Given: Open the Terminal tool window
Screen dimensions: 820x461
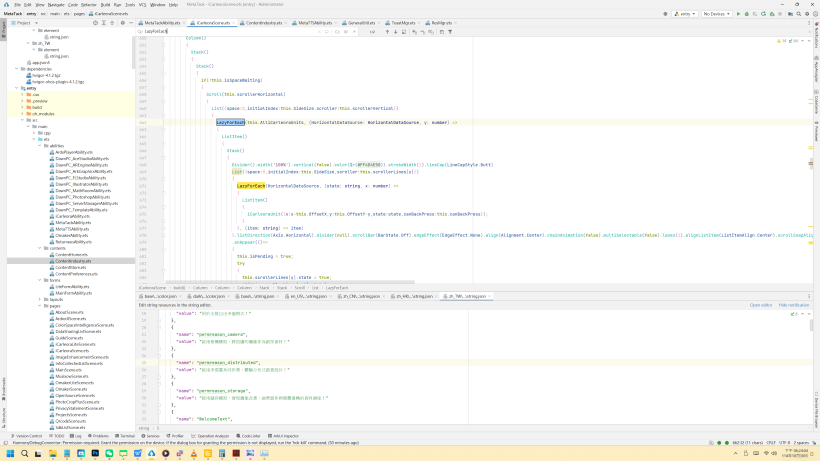Looking at the screenshot, I should (126, 436).
